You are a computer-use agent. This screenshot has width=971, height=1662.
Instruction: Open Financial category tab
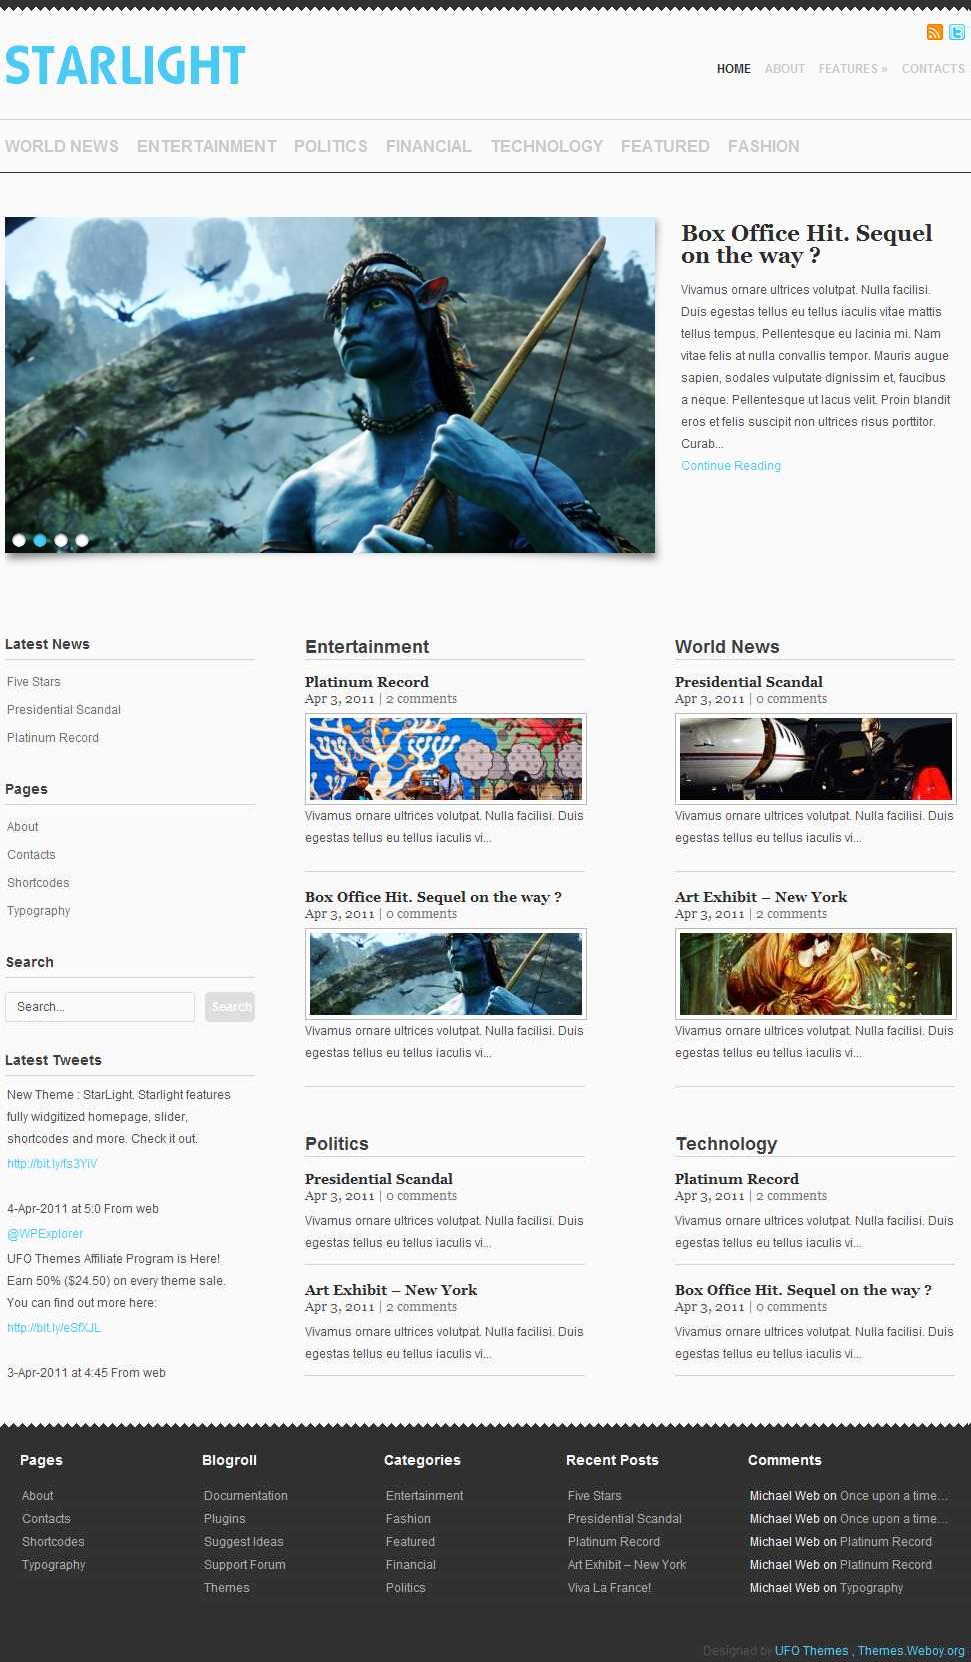pos(429,146)
